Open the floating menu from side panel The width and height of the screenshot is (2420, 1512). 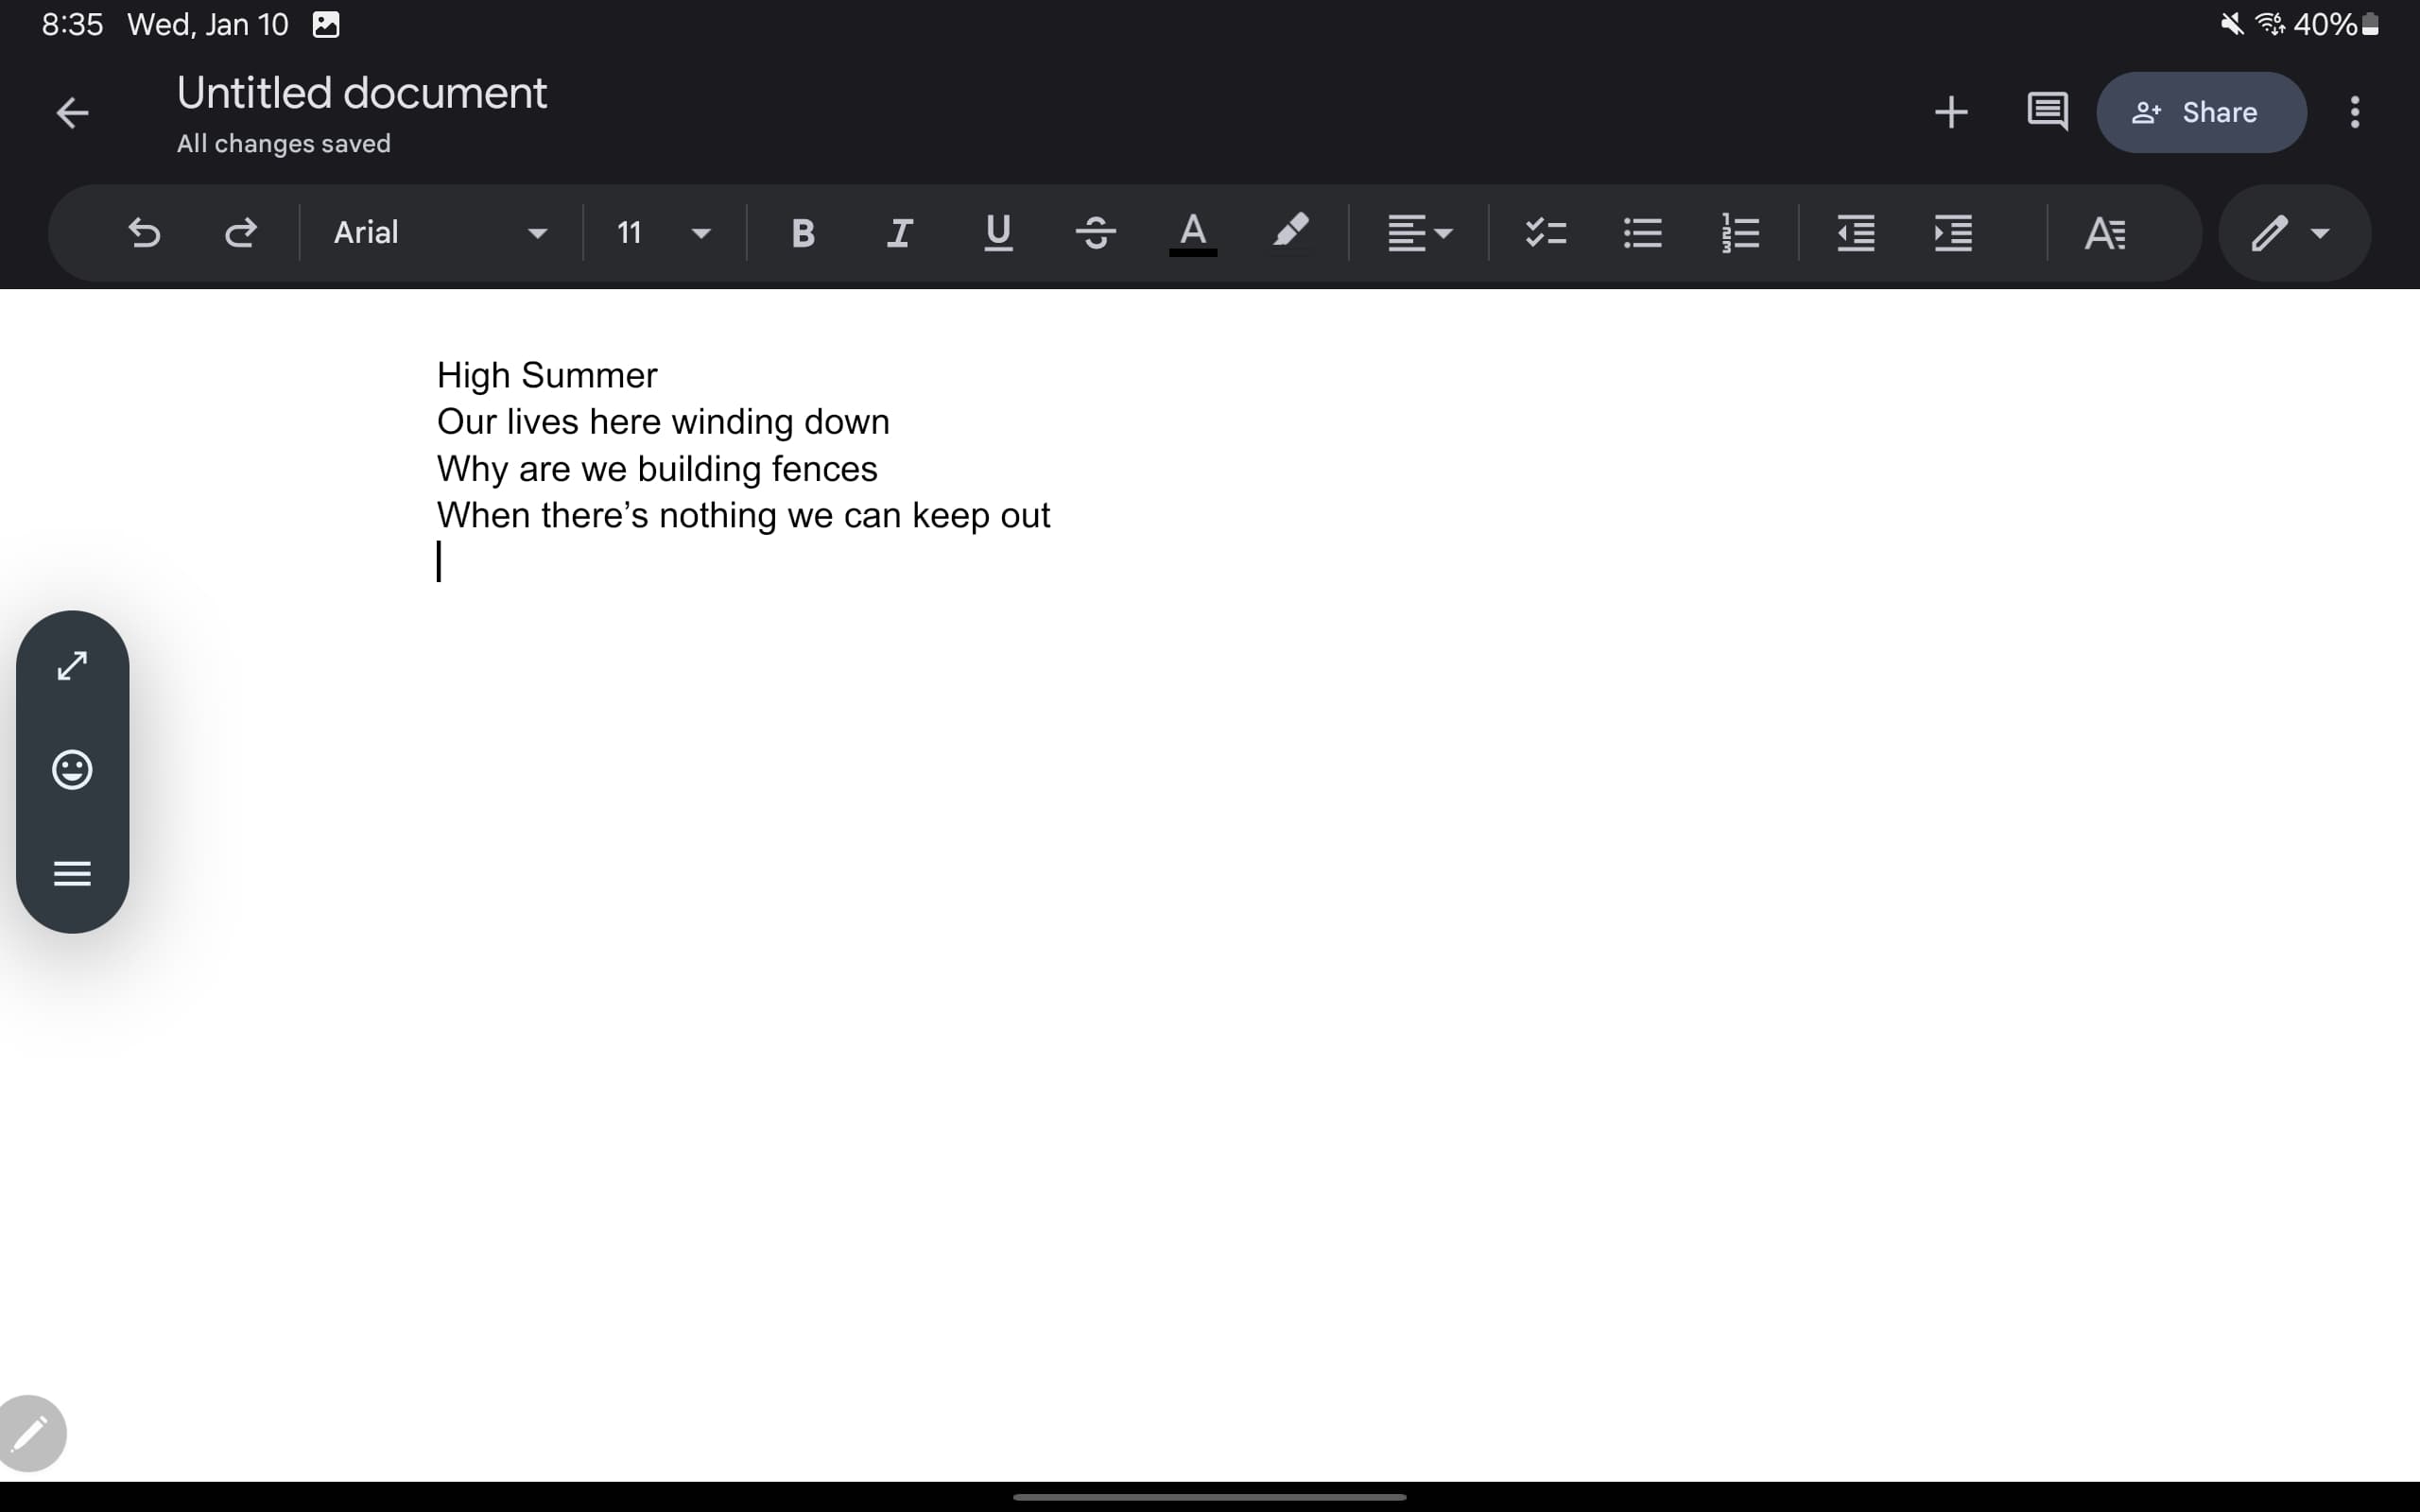(x=72, y=873)
